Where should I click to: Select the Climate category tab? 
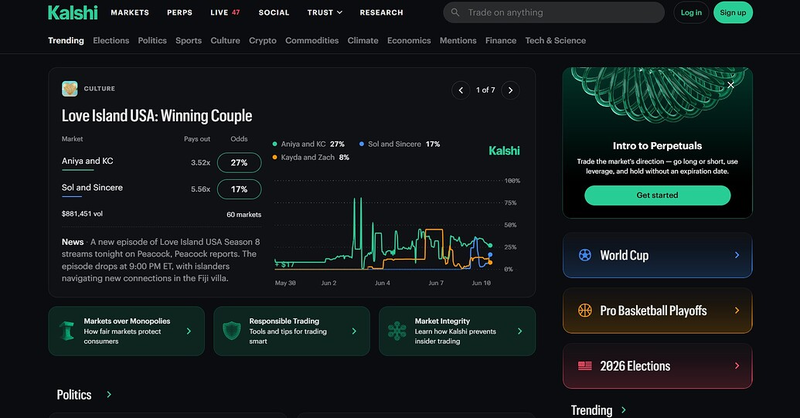click(x=363, y=40)
